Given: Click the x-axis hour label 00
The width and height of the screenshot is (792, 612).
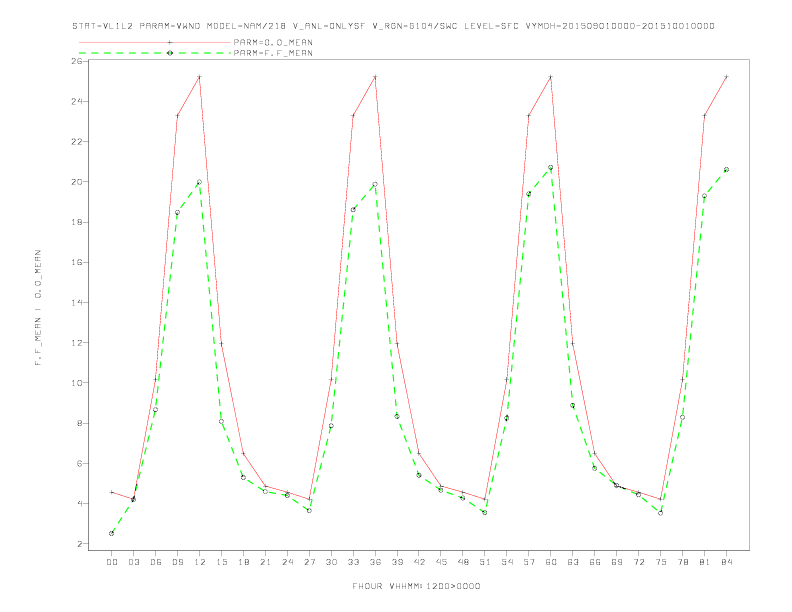Looking at the screenshot, I should (112, 562).
